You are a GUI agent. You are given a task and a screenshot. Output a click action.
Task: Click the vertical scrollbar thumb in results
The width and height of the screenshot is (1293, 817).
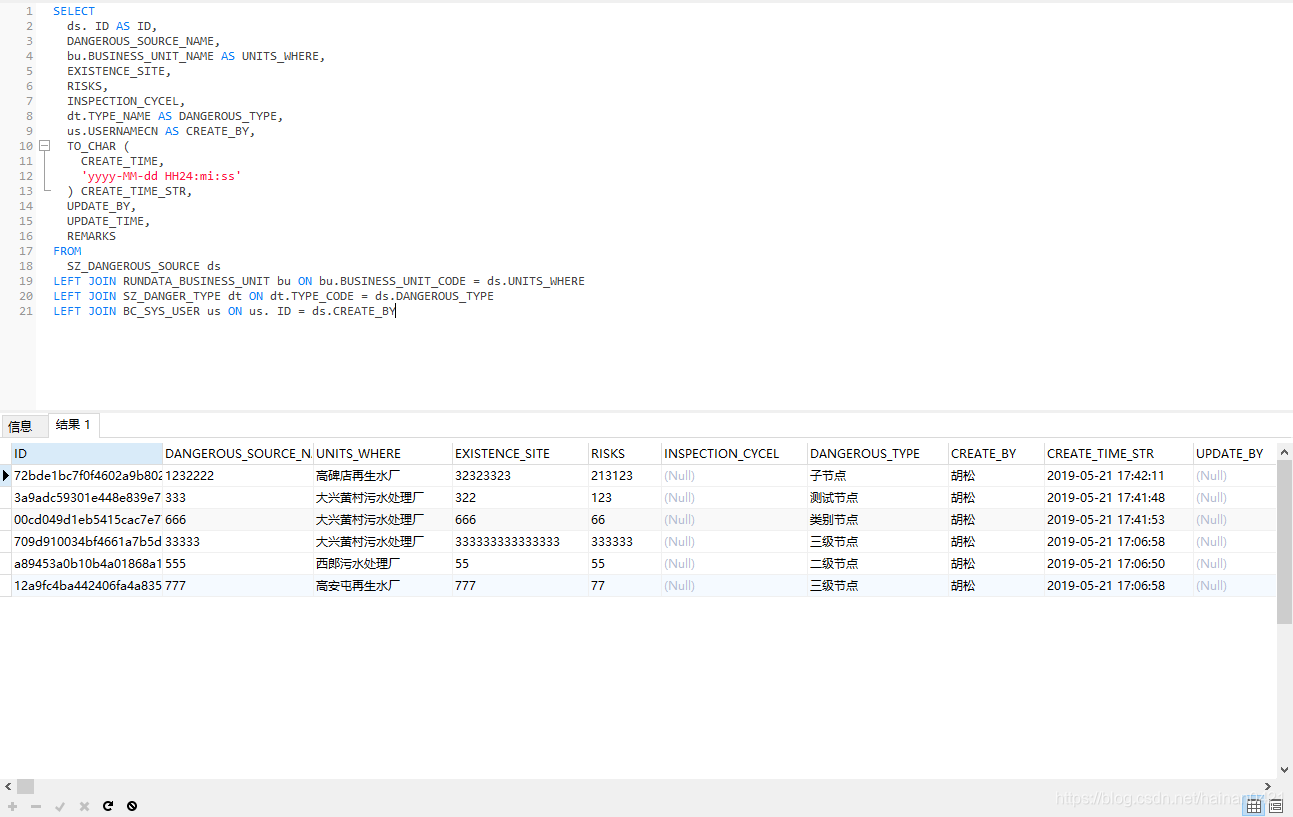pos(1285,541)
